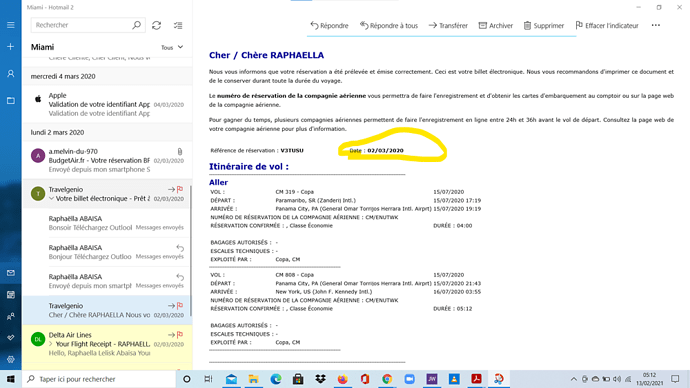Open Action Center notifications icon
690x388 pixels.
pos(675,379)
